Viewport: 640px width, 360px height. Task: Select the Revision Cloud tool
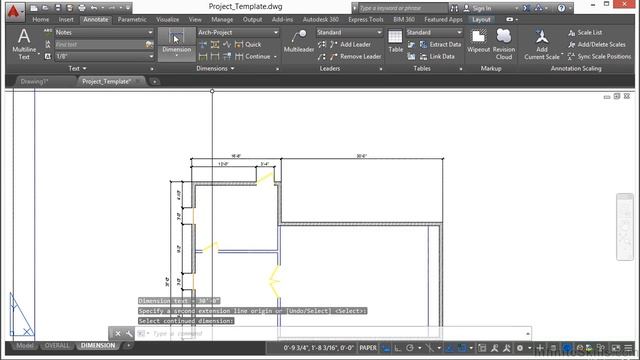click(504, 44)
